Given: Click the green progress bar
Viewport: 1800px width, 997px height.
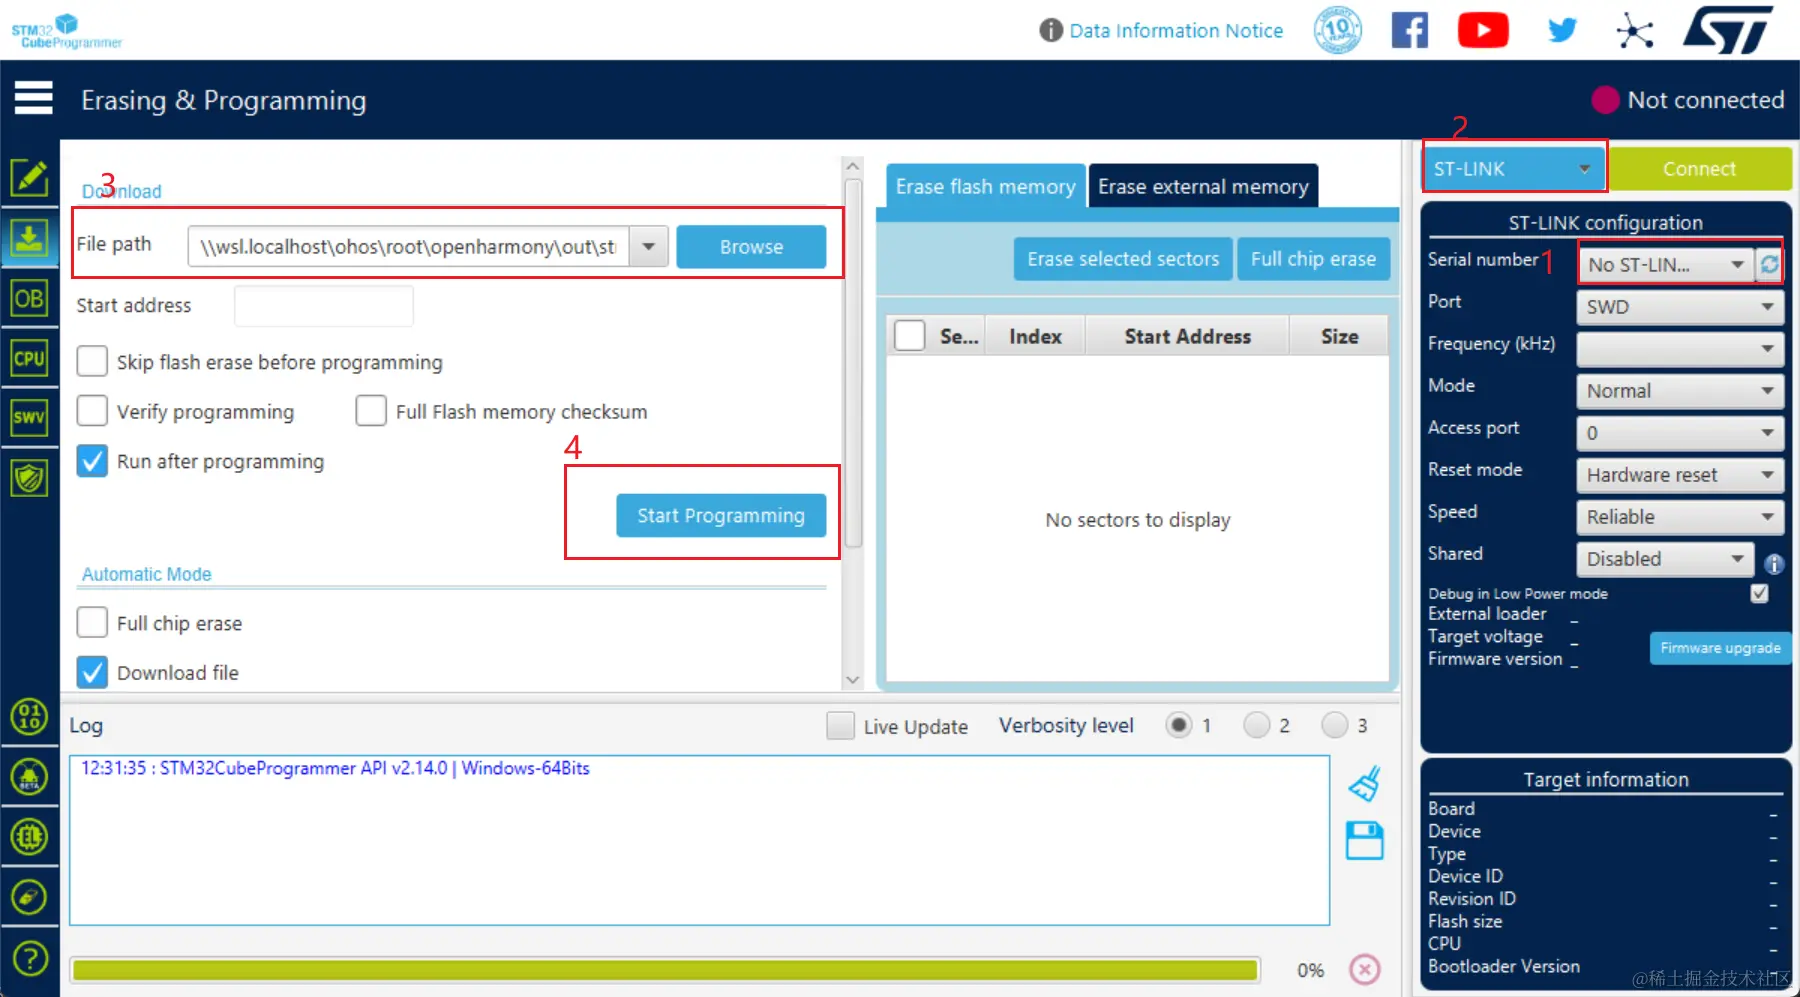Looking at the screenshot, I should [x=665, y=969].
